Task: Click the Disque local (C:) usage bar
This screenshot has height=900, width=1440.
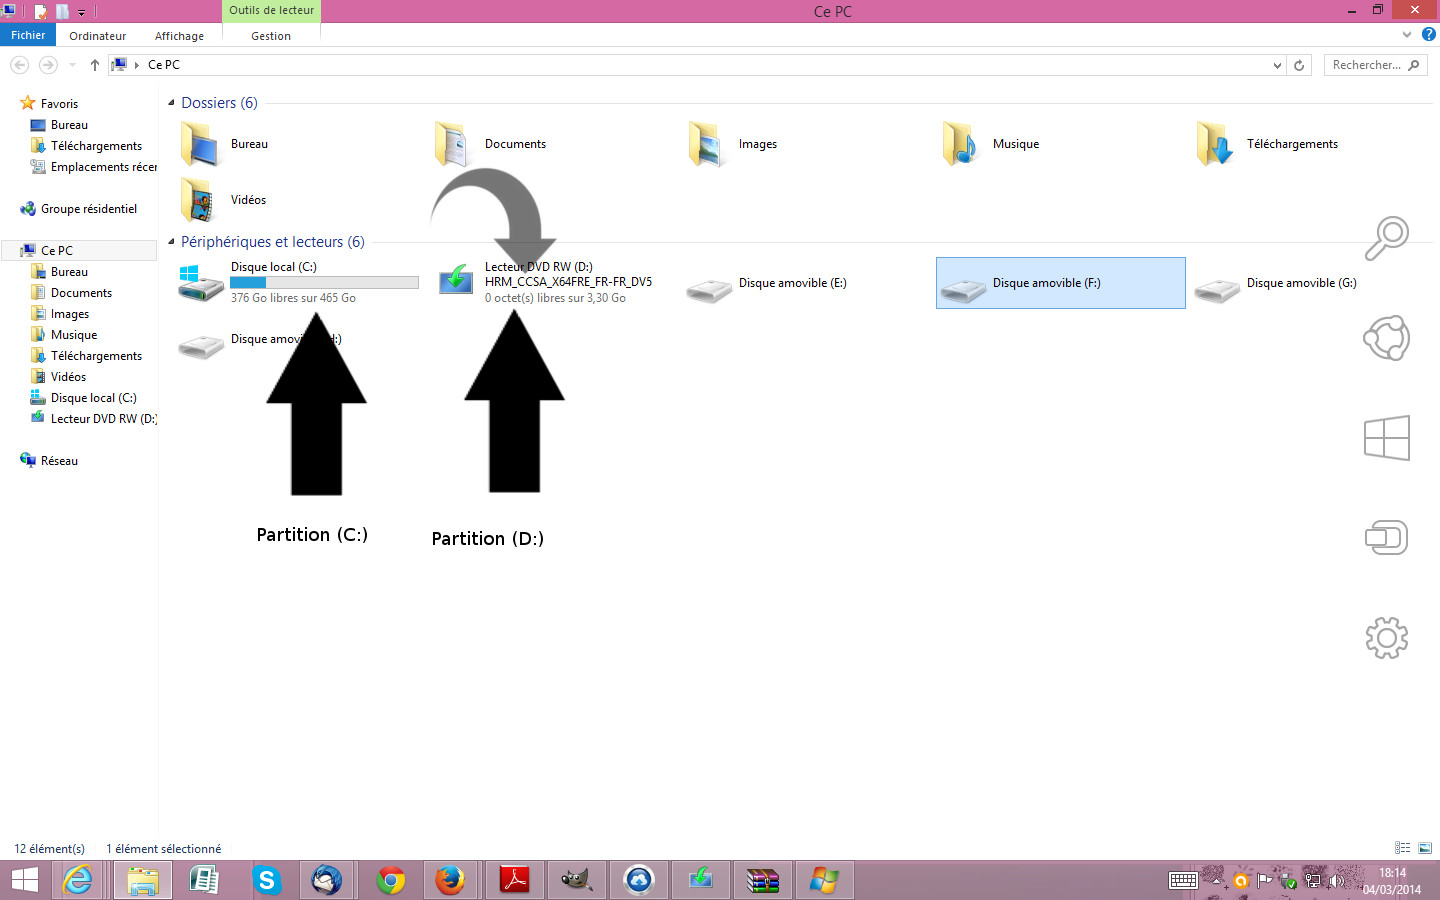Action: [324, 283]
